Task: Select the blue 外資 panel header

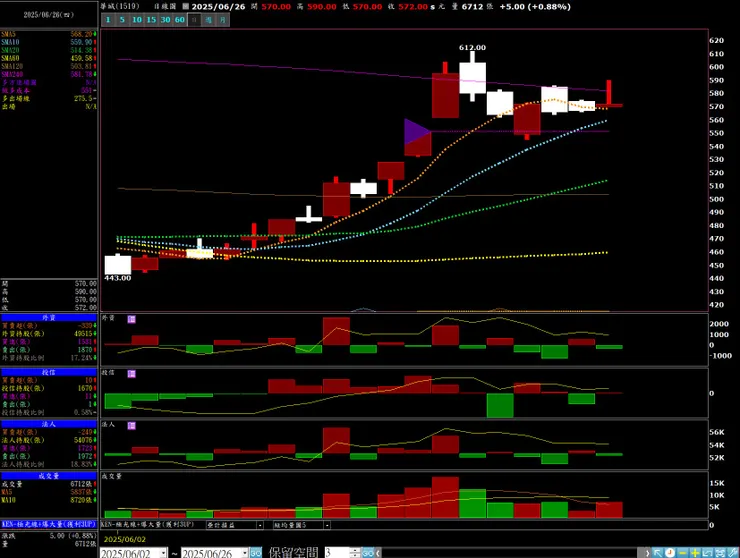Action: point(49,318)
